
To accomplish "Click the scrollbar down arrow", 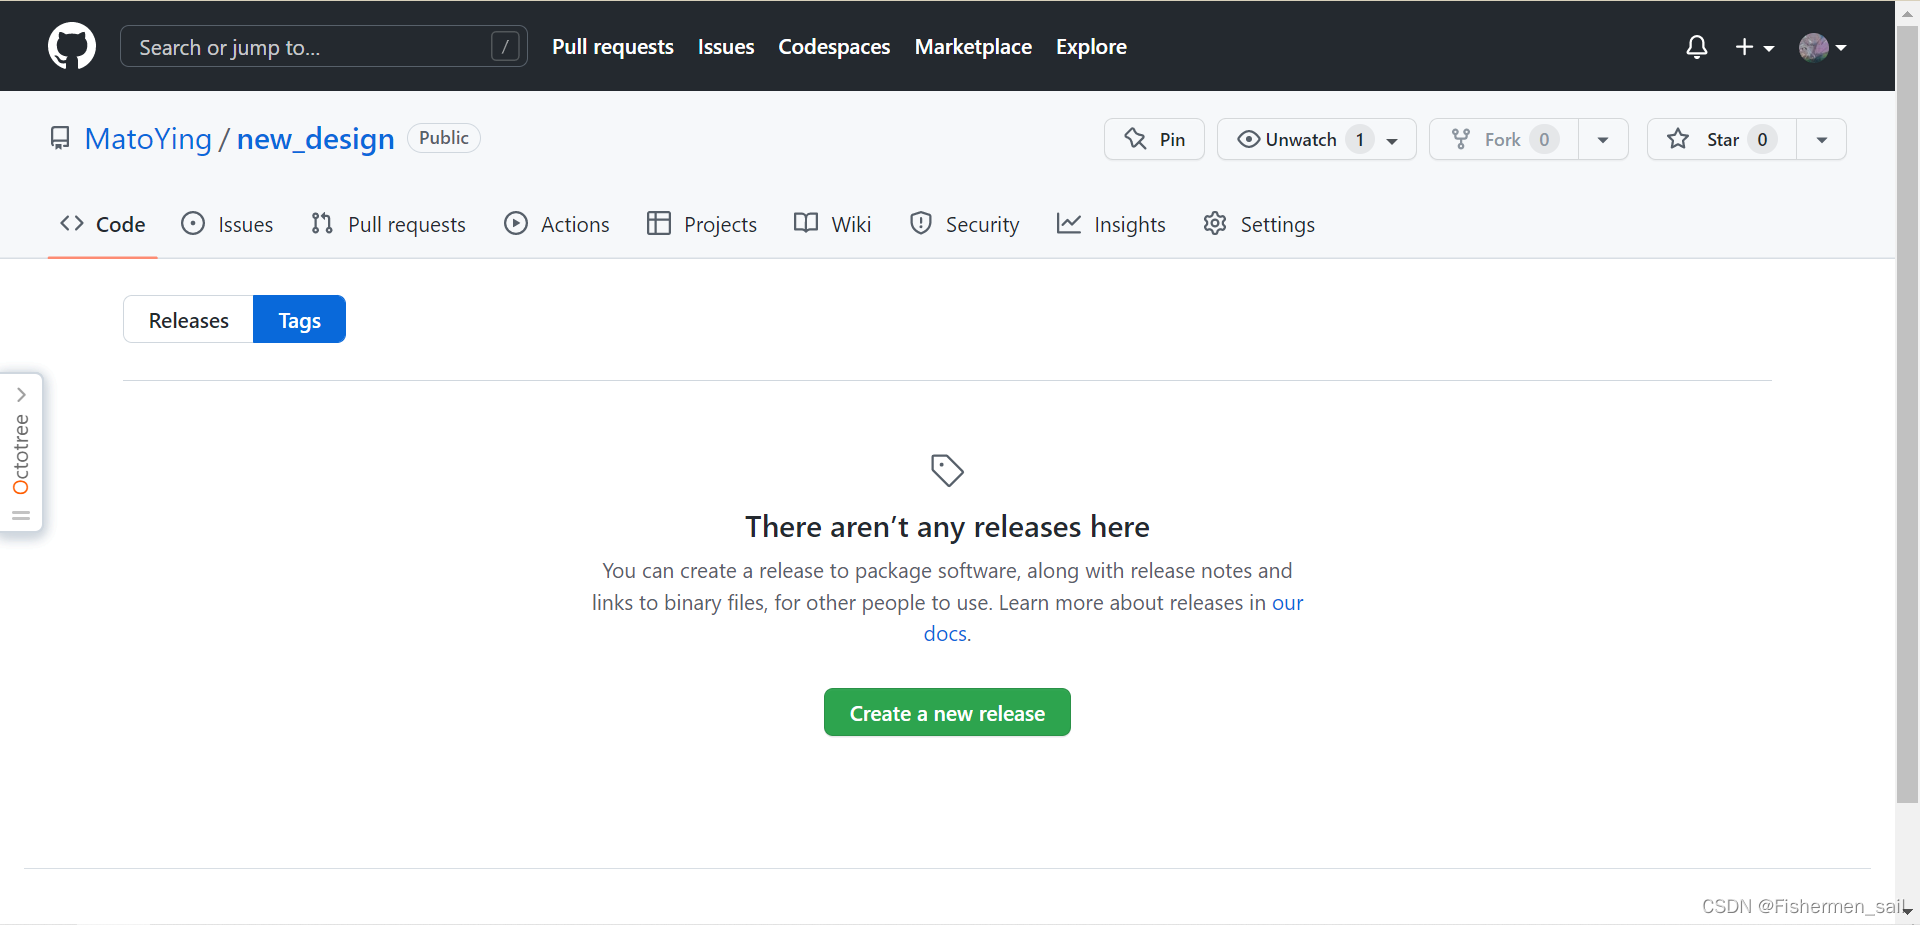I will coord(1908,912).
